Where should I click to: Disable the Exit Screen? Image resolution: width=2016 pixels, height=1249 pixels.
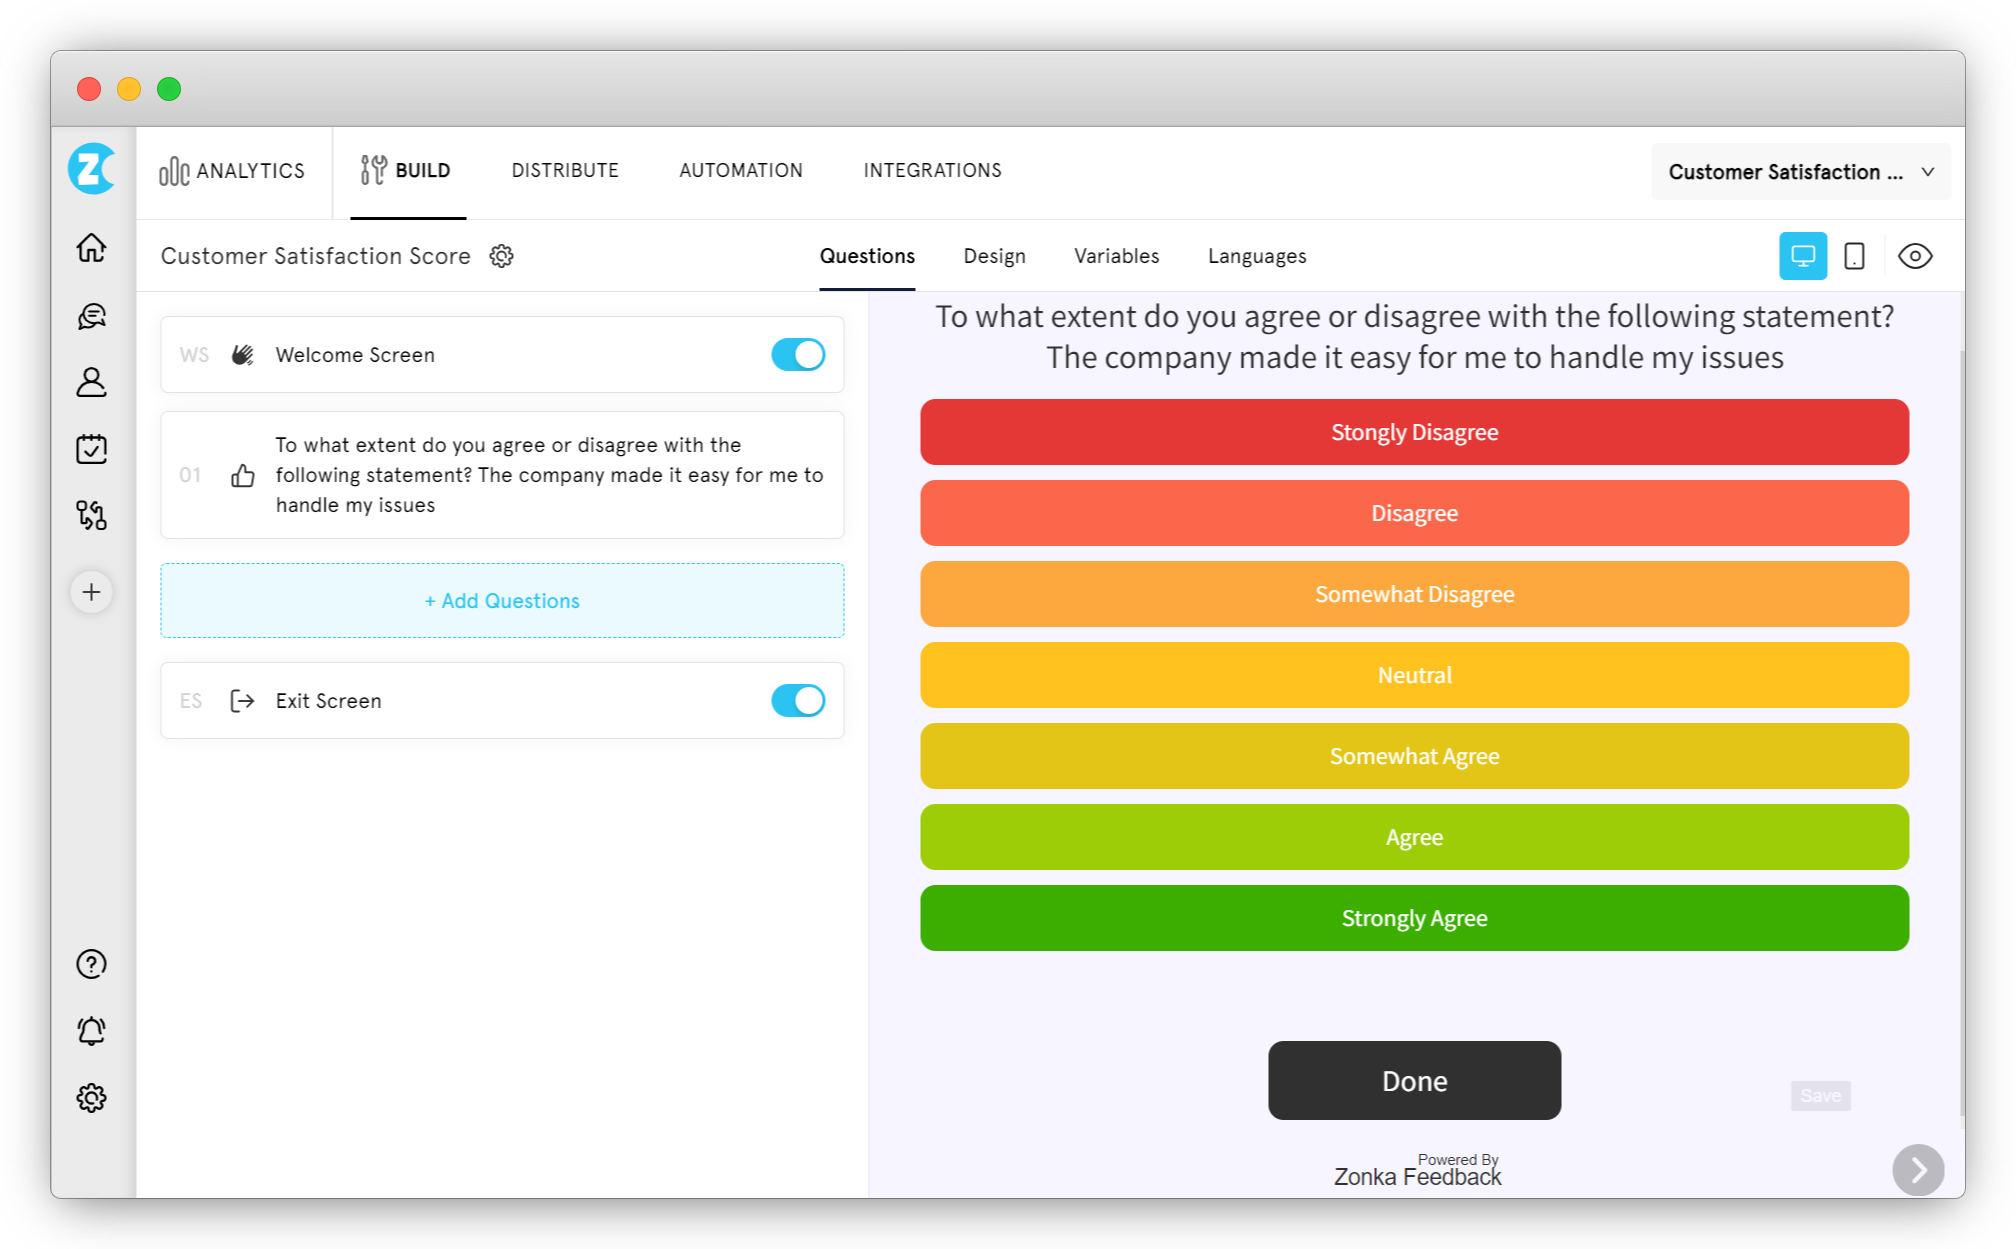coord(797,700)
